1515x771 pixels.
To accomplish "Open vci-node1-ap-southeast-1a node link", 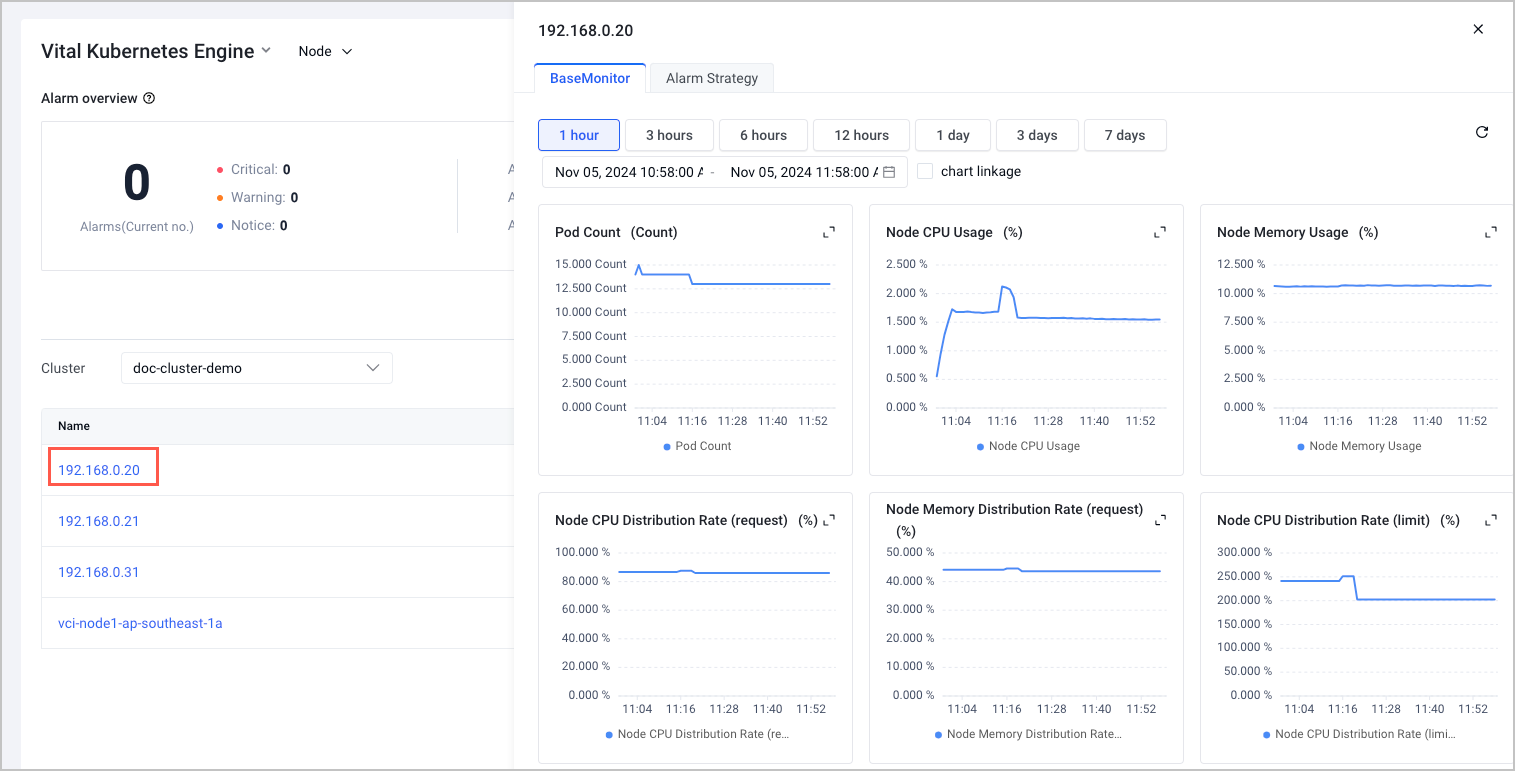I will pos(140,623).
